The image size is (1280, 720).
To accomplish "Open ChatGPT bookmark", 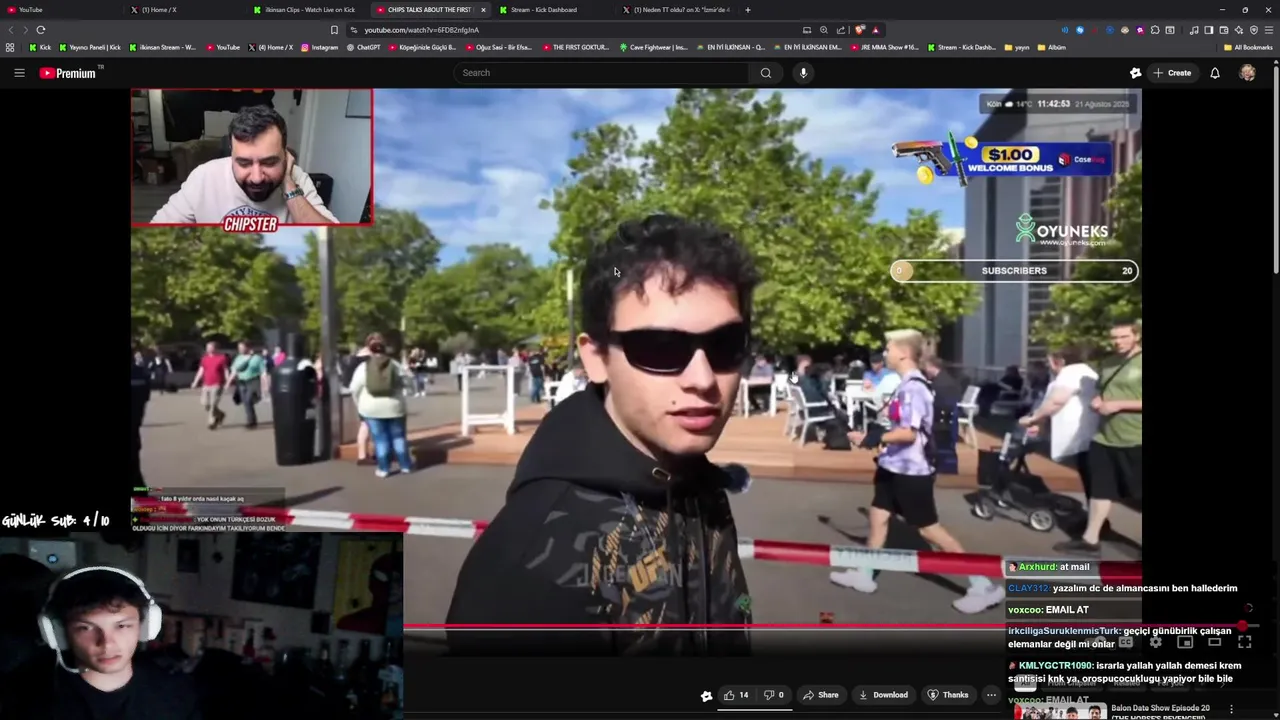I will 363,47.
